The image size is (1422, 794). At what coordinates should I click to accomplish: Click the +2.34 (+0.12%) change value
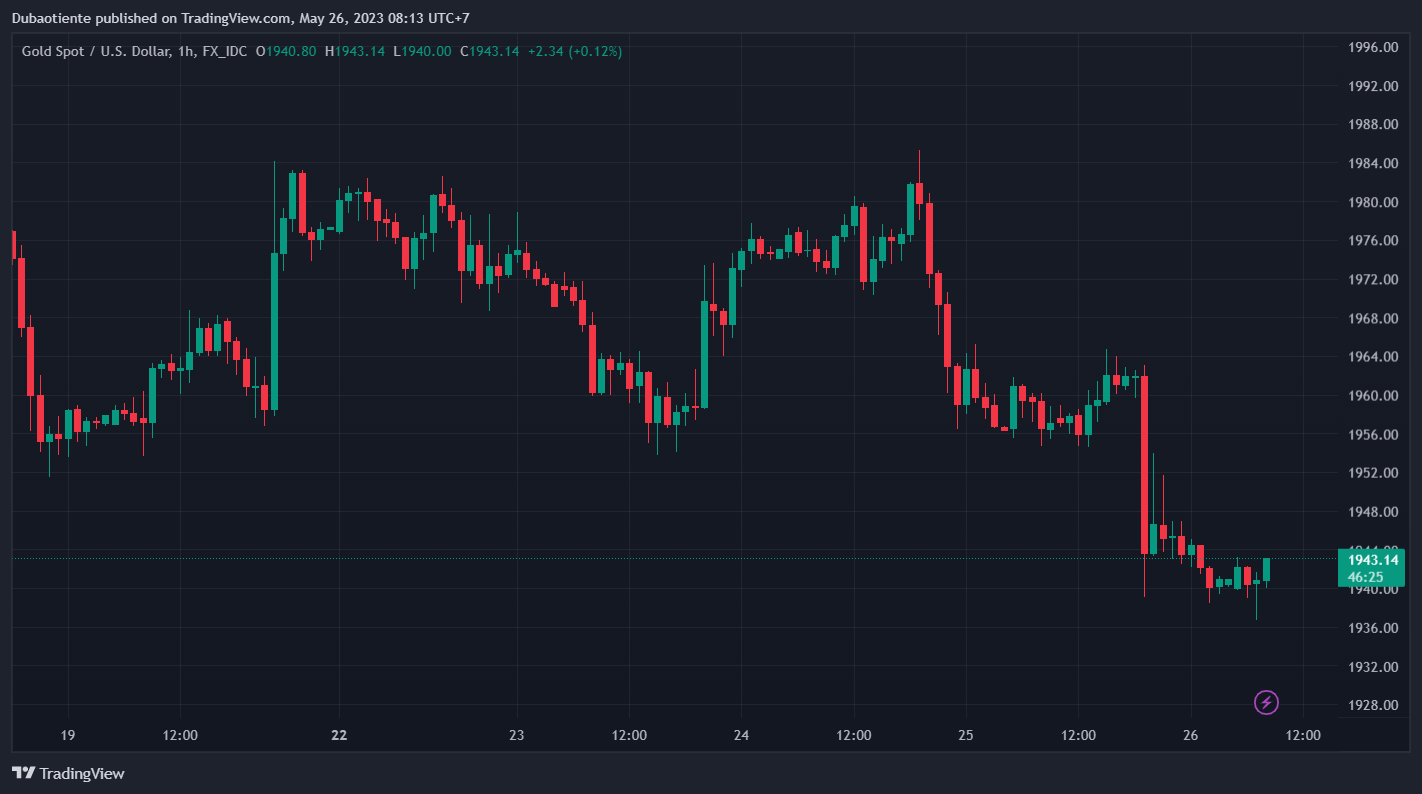pyautogui.click(x=575, y=51)
